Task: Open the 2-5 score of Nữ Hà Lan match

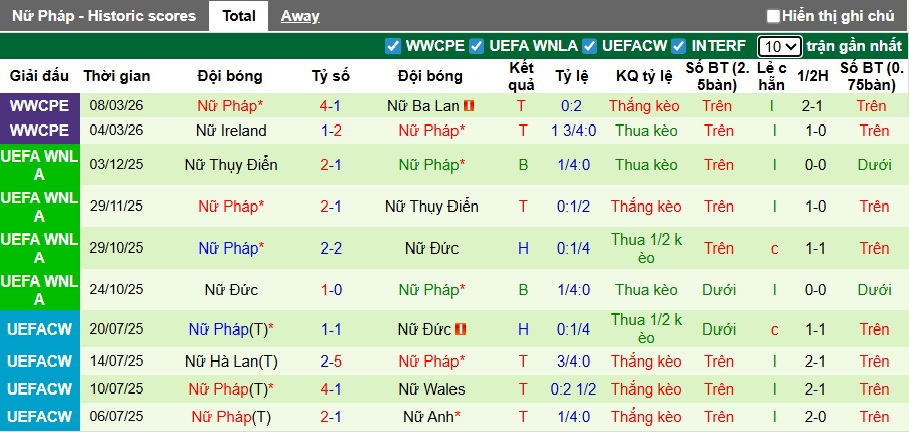Action: (335, 361)
